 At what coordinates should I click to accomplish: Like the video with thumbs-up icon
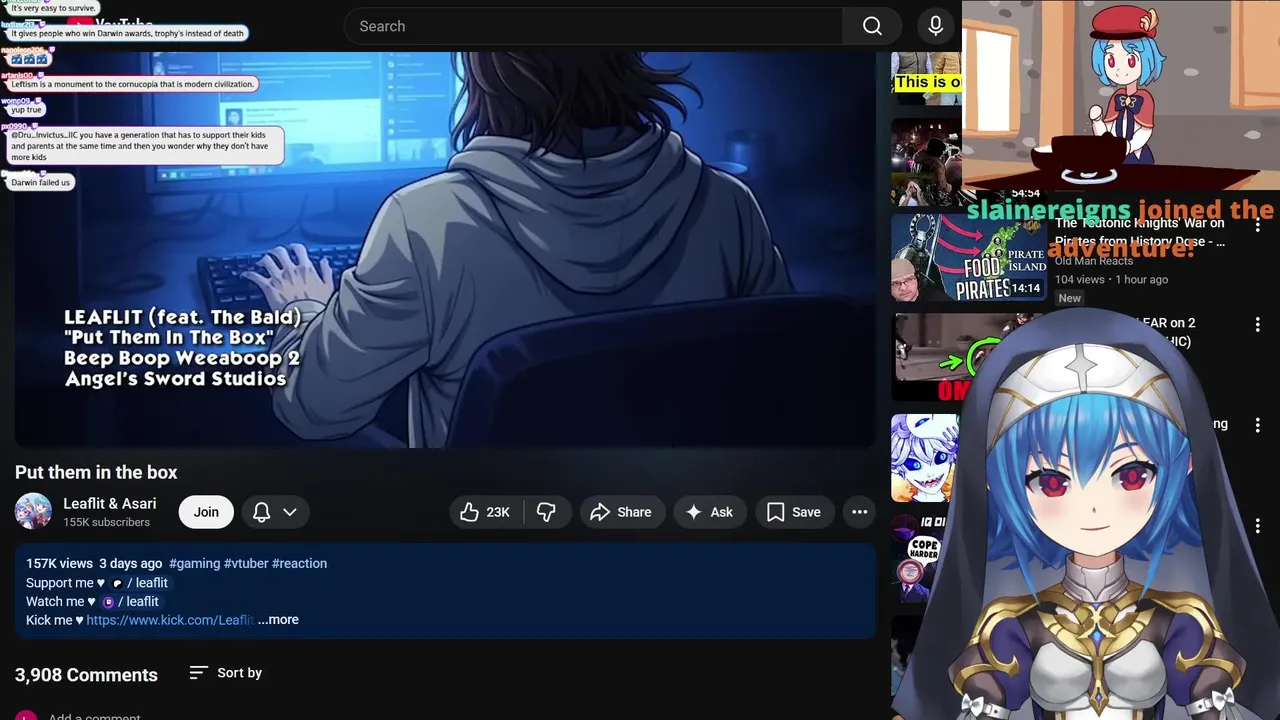click(484, 512)
